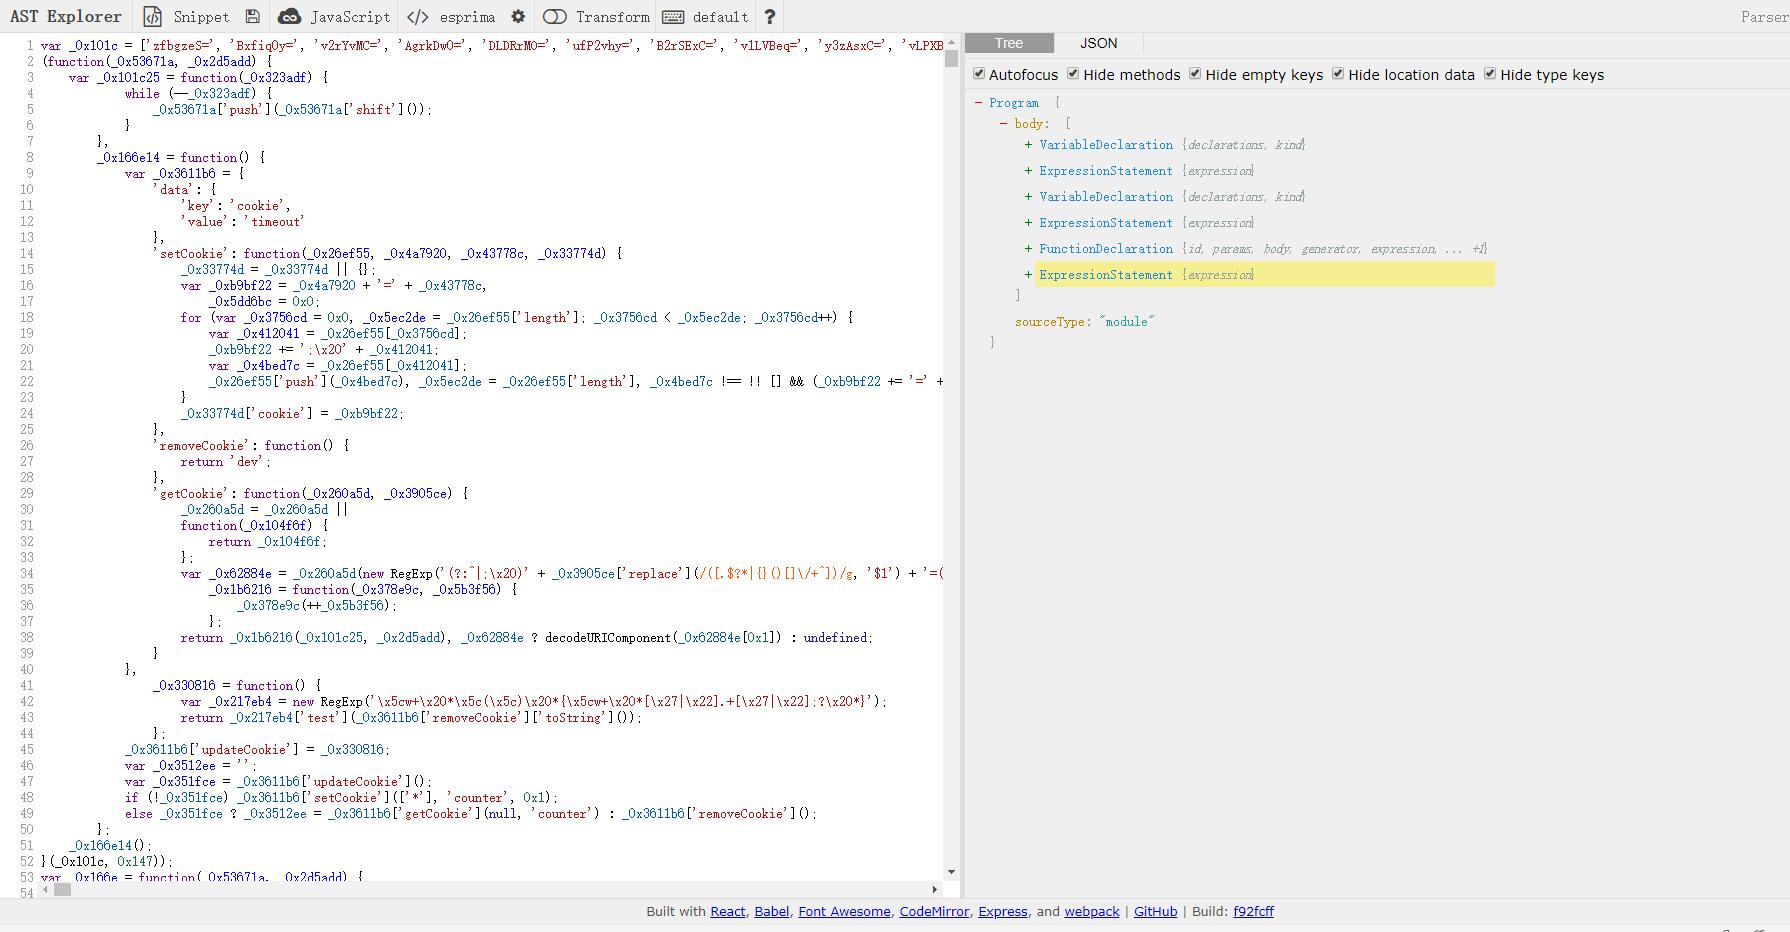Click the save floppy disk icon
Screen dimensions: 1790x932
(252, 17)
